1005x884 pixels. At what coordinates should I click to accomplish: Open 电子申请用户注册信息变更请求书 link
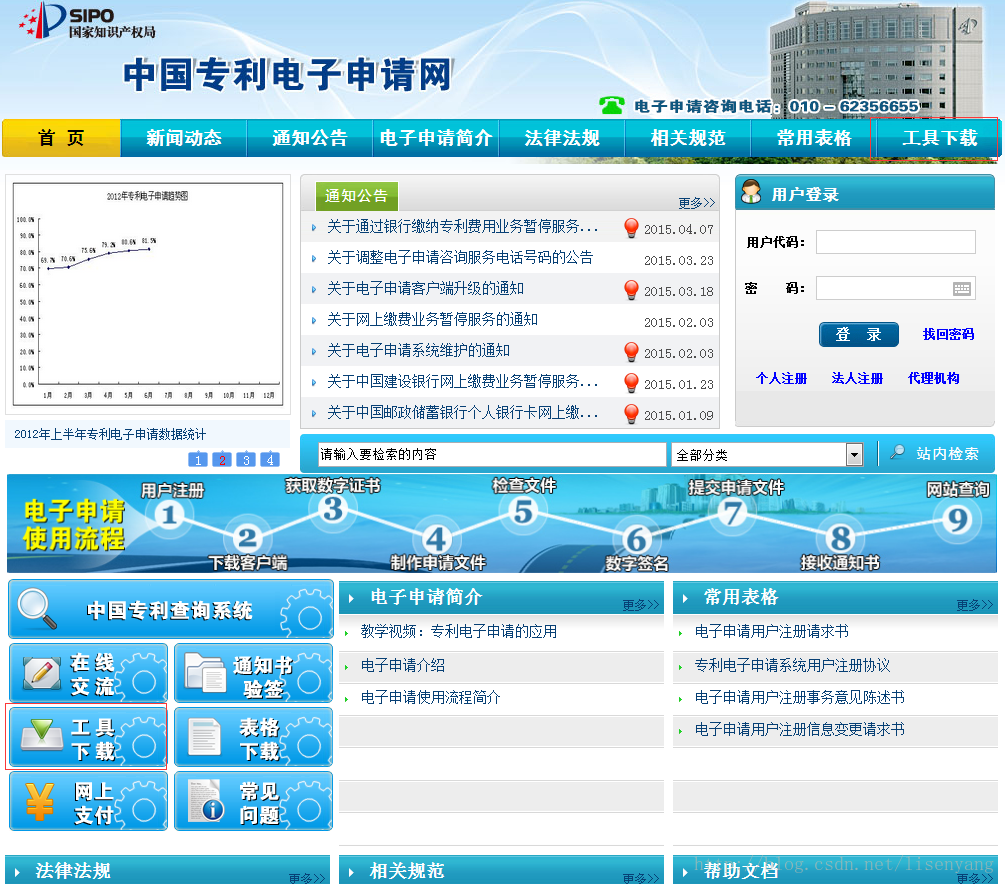pyautogui.click(x=800, y=730)
